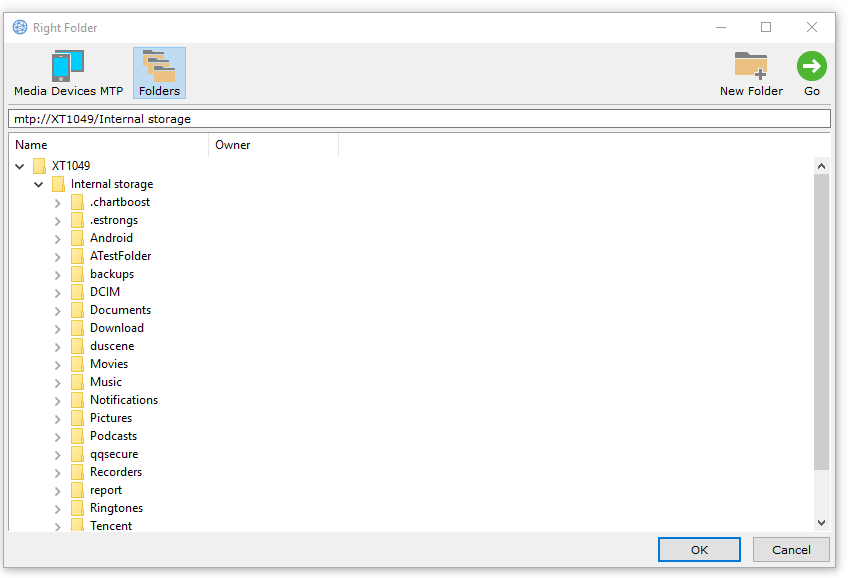Select the Ringtones folder

pos(116,508)
